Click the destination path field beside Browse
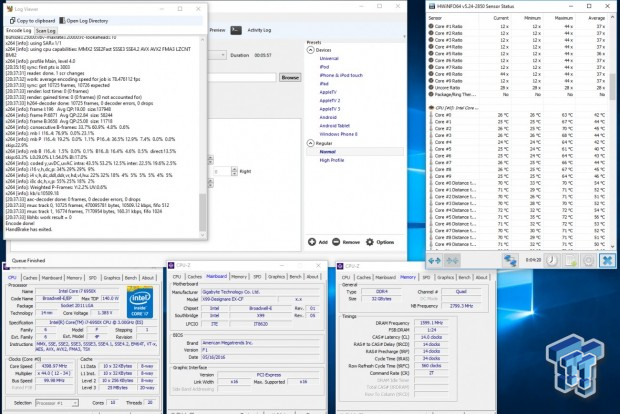 point(242,78)
